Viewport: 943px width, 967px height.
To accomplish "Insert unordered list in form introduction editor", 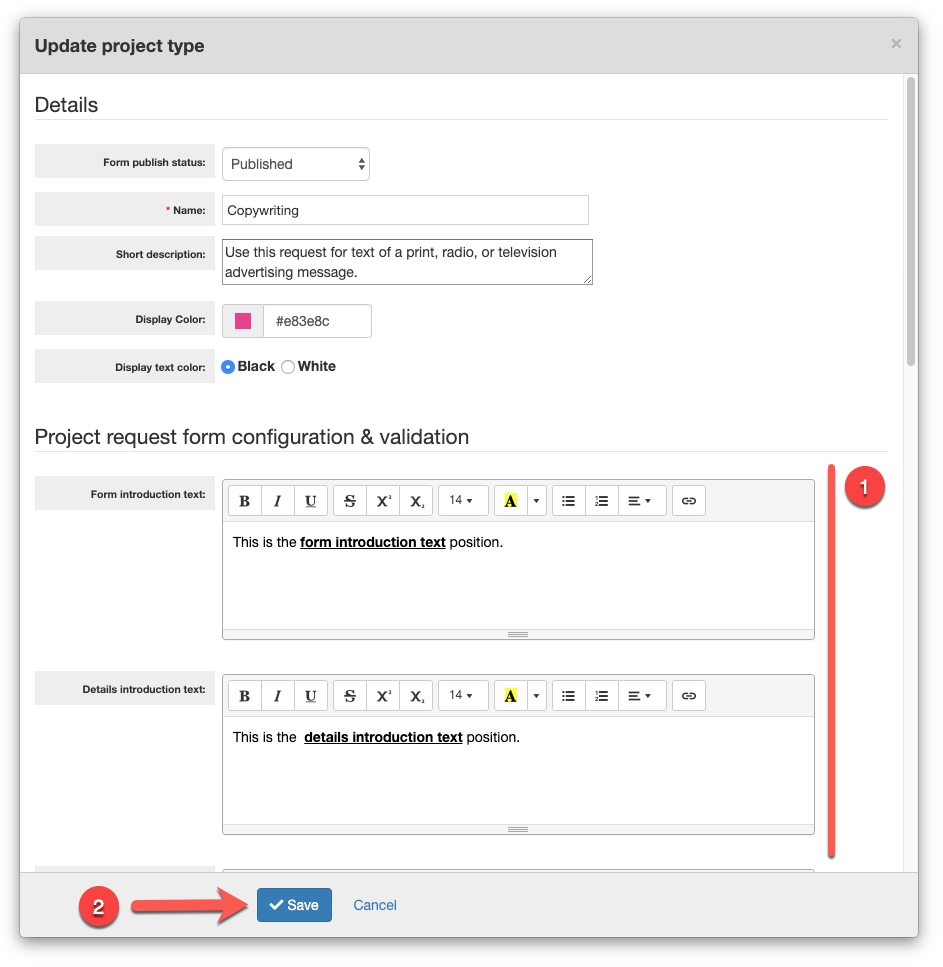I will pyautogui.click(x=568, y=501).
